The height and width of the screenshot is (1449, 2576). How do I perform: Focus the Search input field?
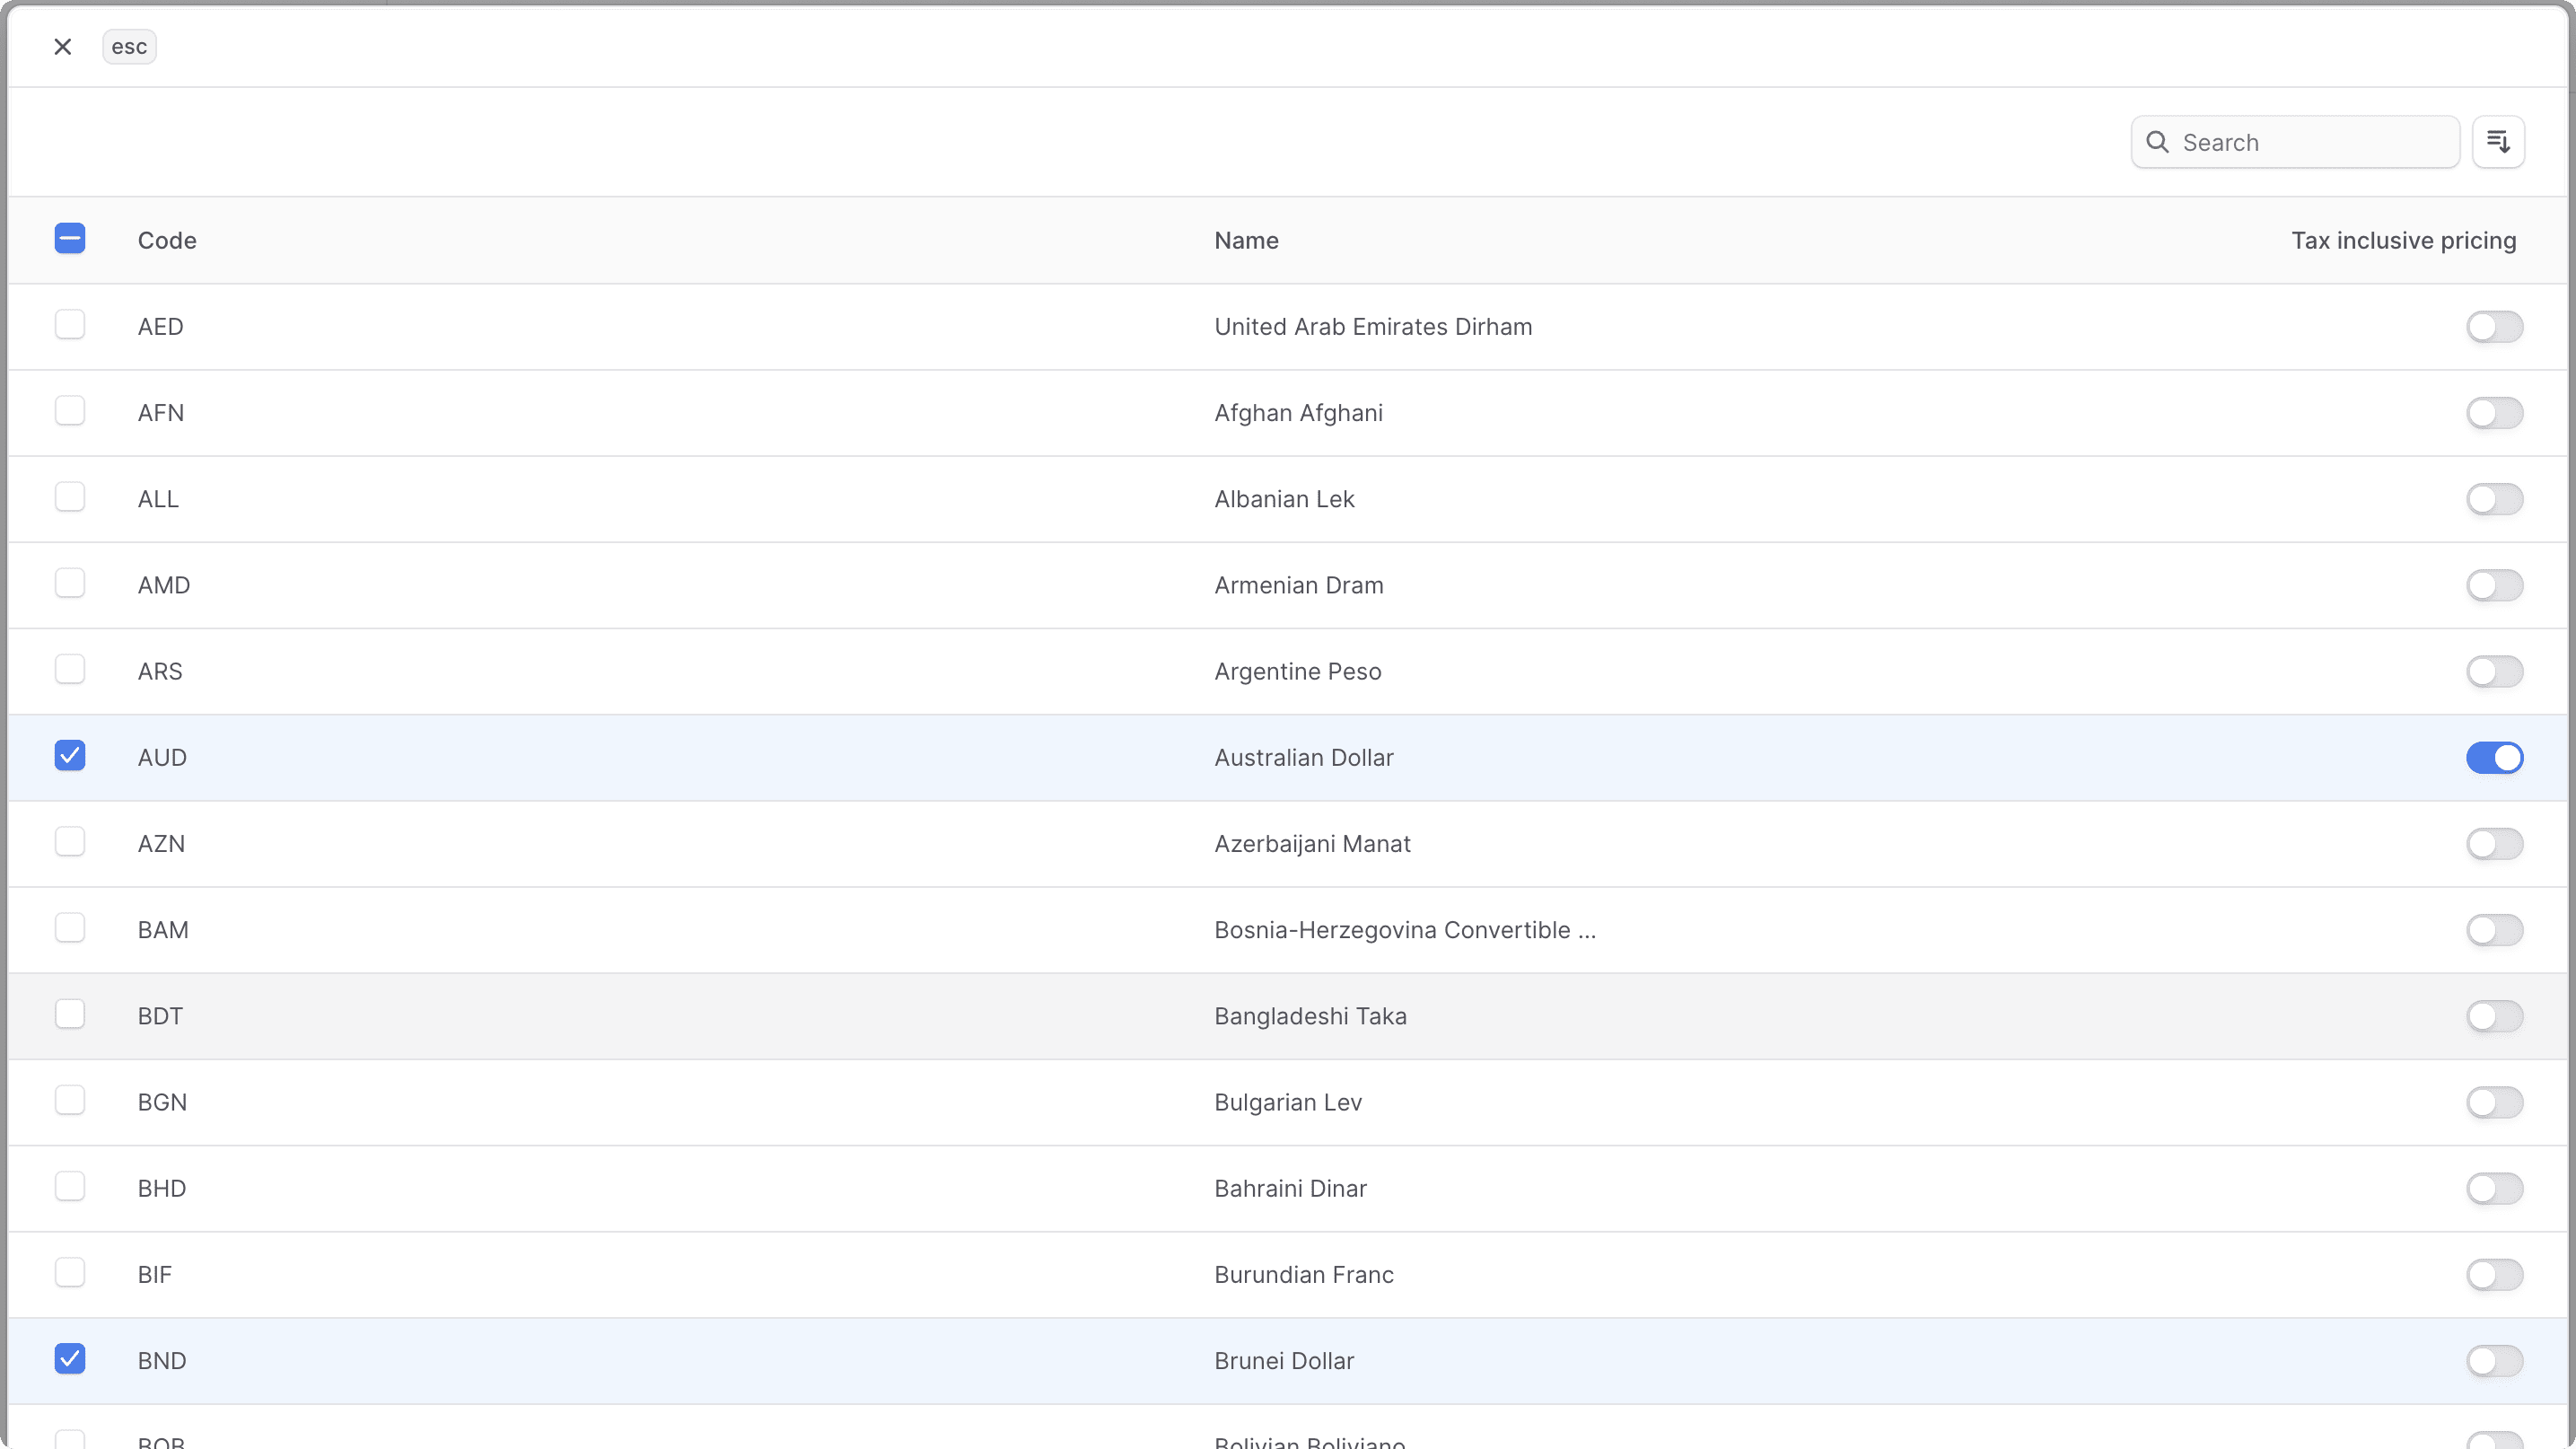pyautogui.click(x=2312, y=142)
